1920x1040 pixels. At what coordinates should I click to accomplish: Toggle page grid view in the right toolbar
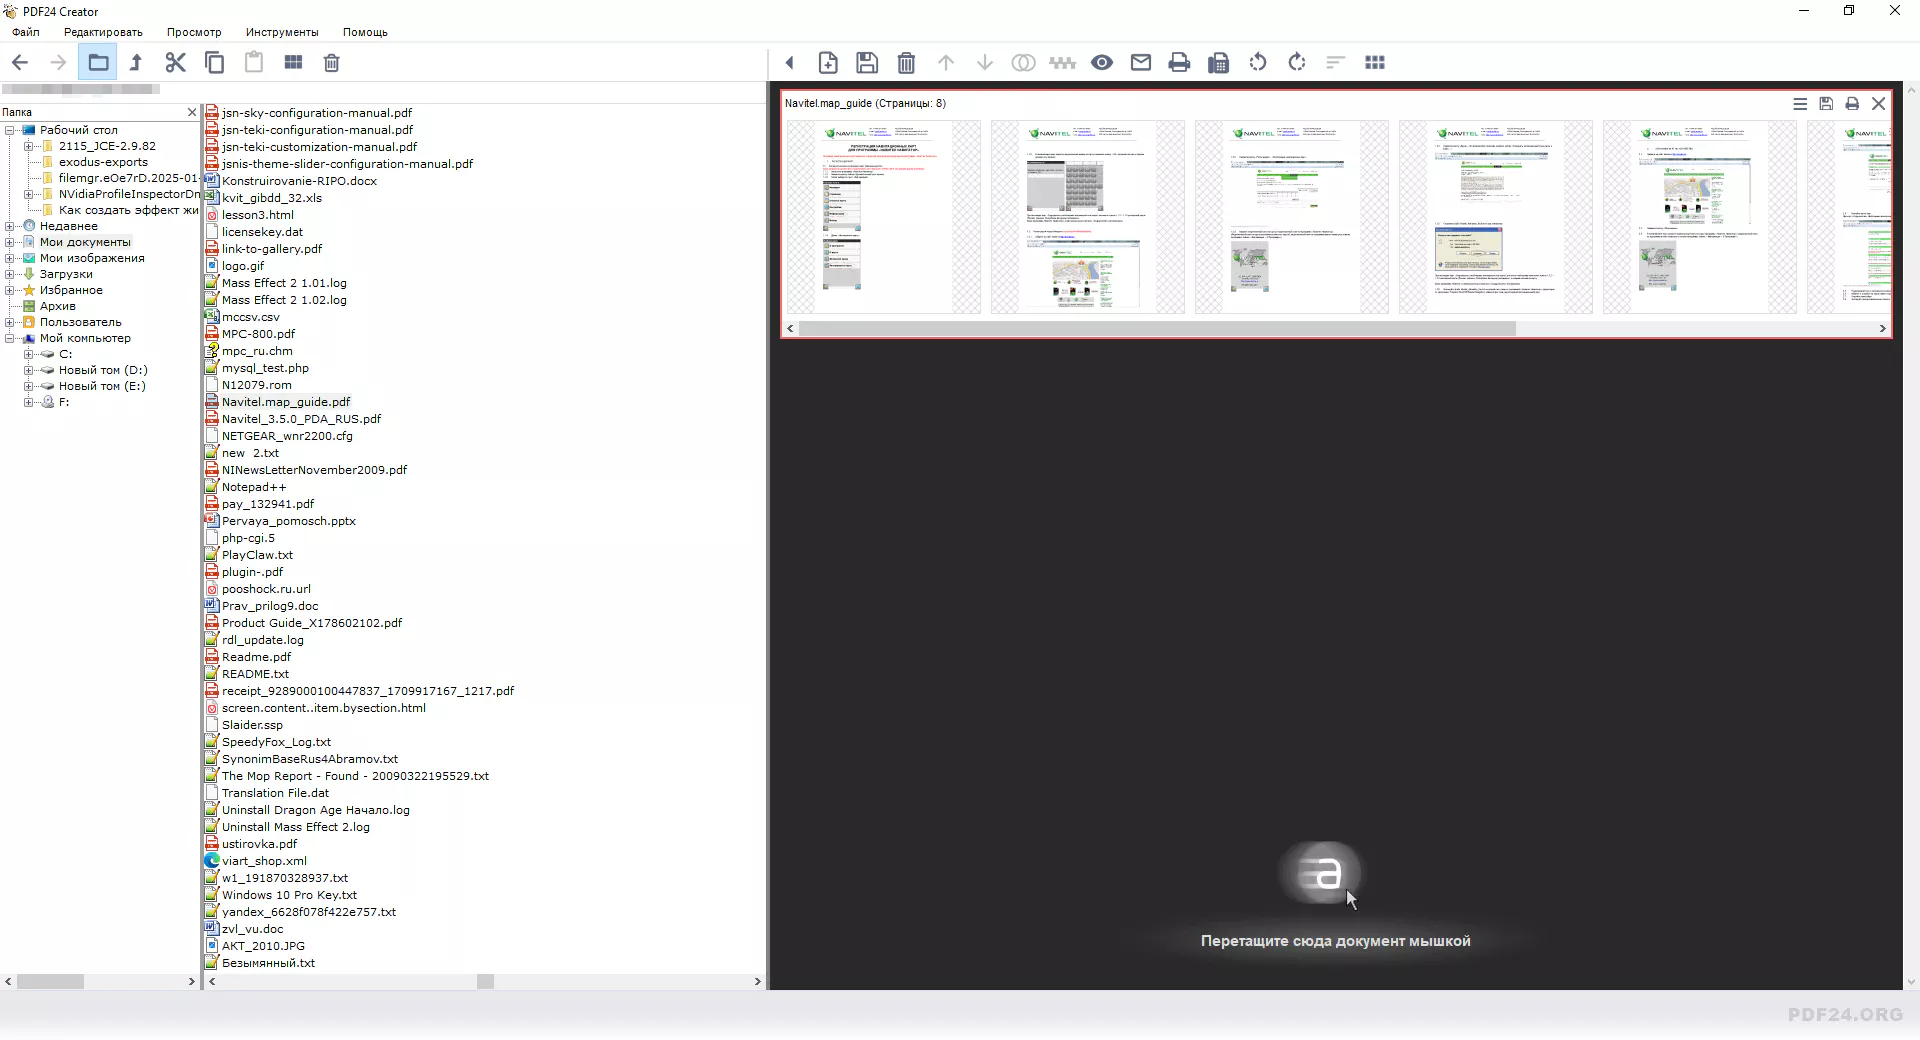[x=1375, y=63]
